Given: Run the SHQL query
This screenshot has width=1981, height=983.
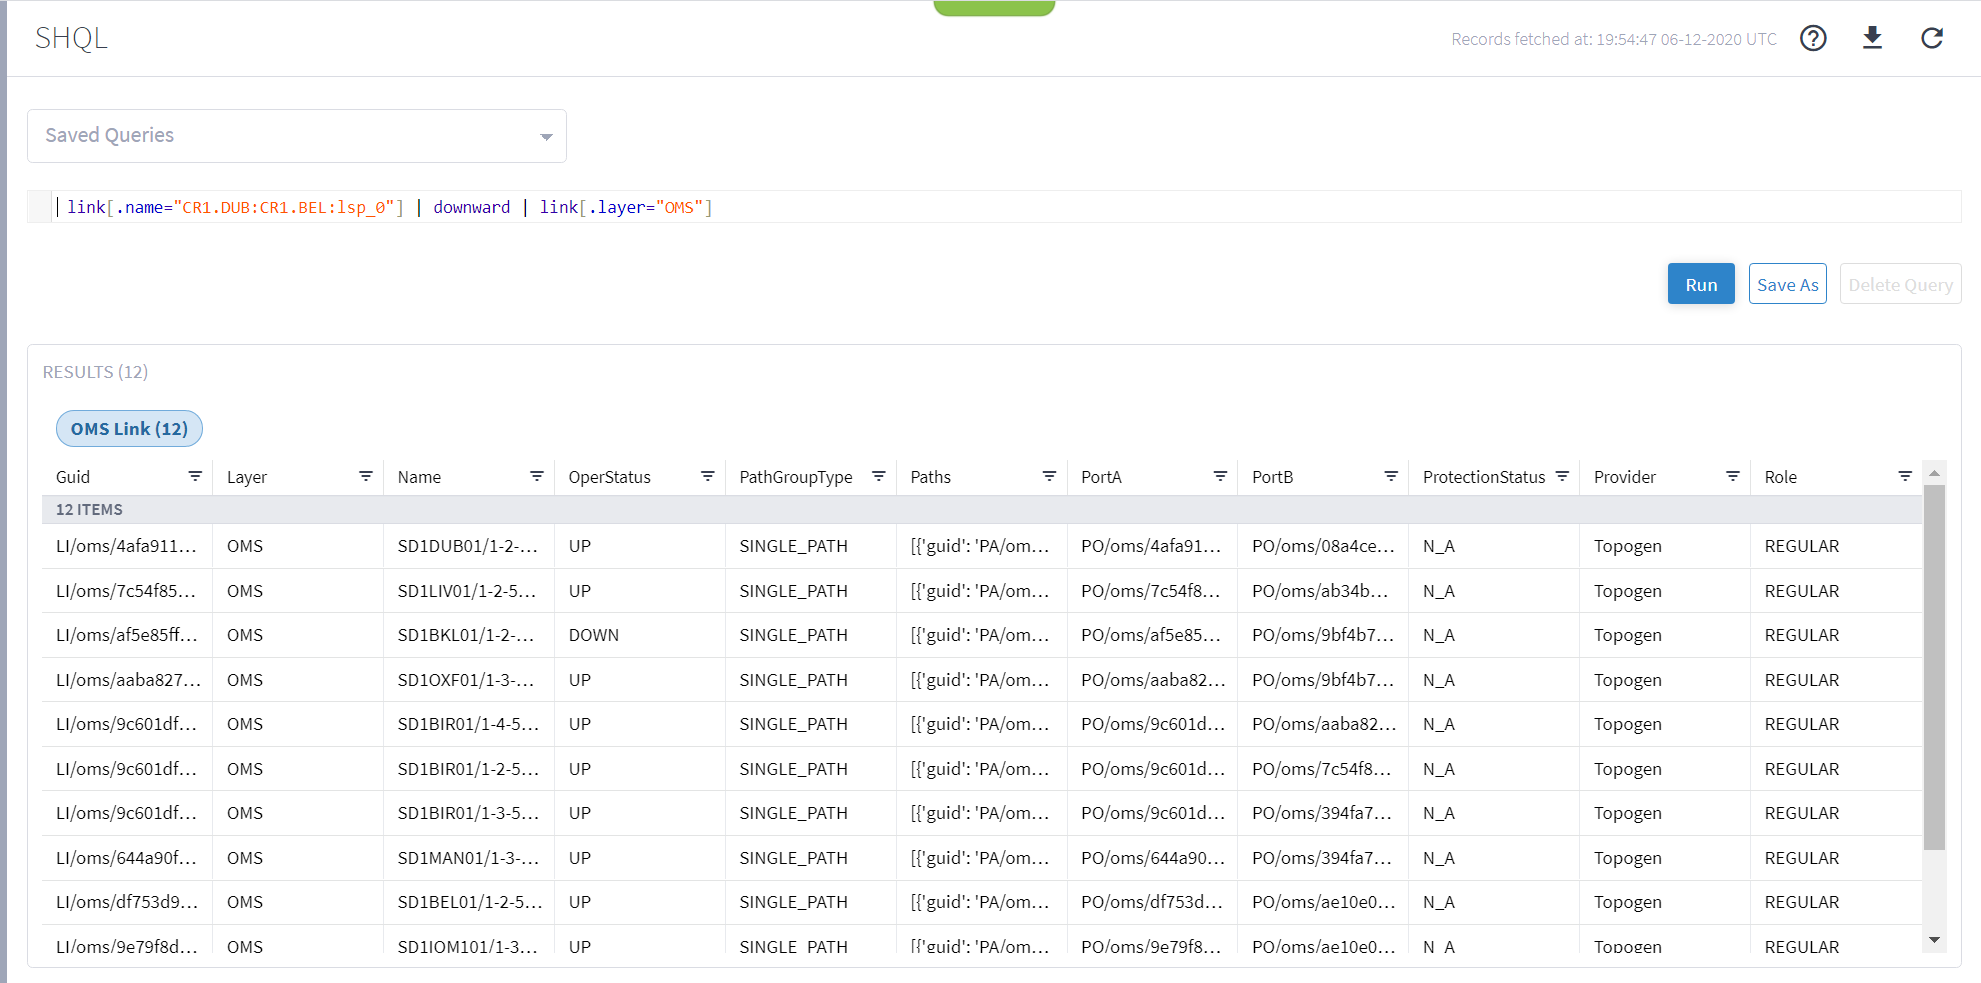Looking at the screenshot, I should [x=1701, y=284].
